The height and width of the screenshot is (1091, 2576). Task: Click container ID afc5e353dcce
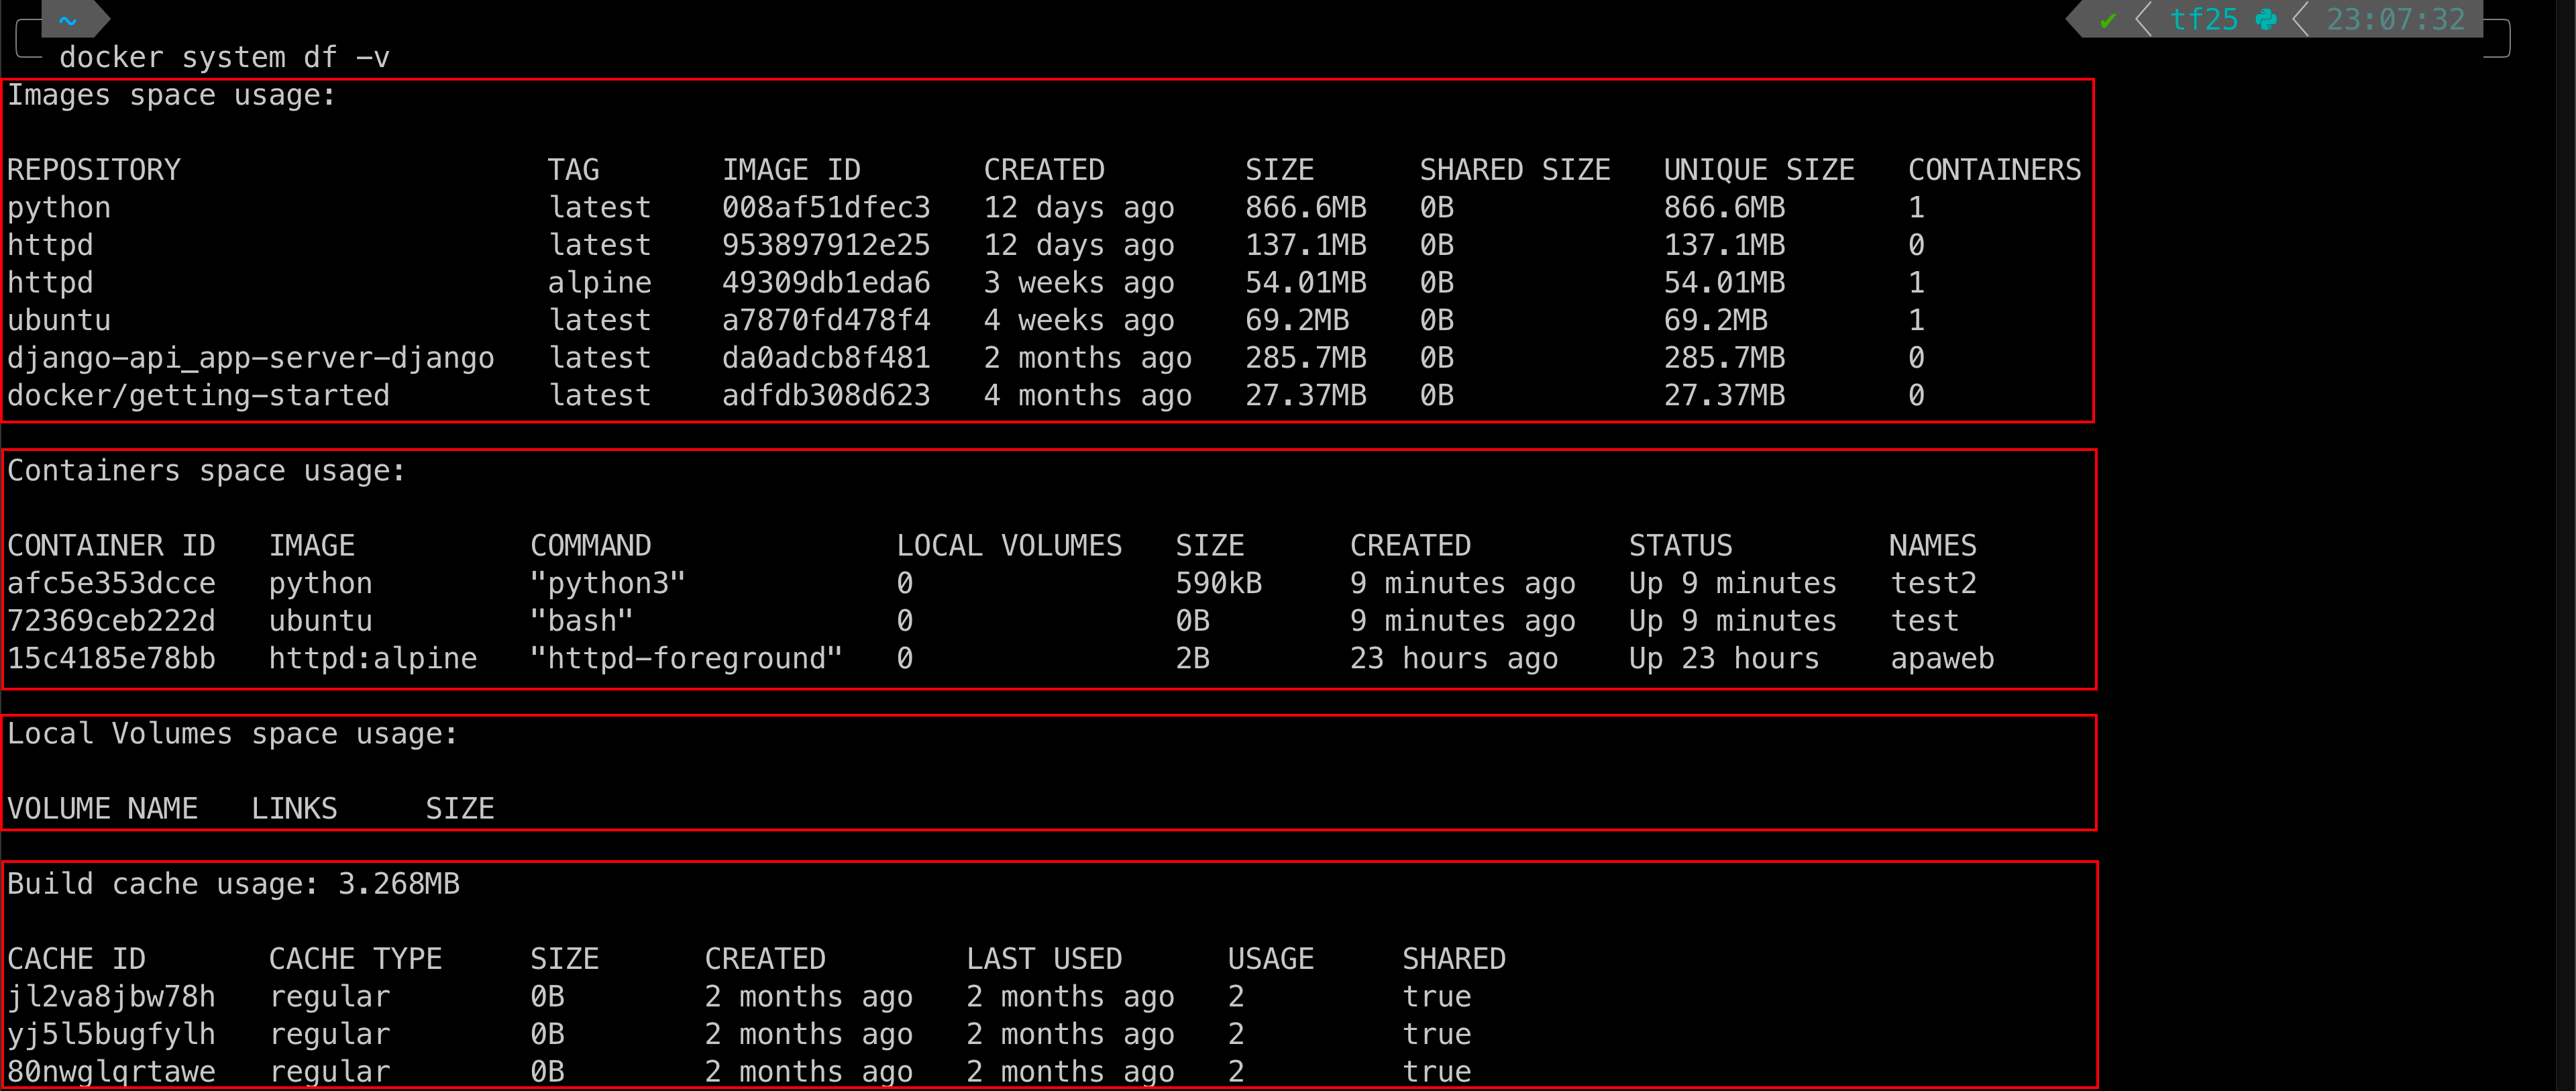[111, 584]
